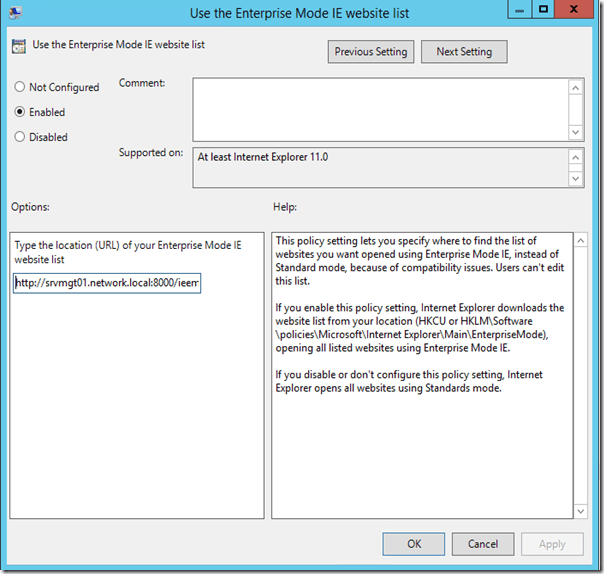Jump to Next Setting

point(463,51)
